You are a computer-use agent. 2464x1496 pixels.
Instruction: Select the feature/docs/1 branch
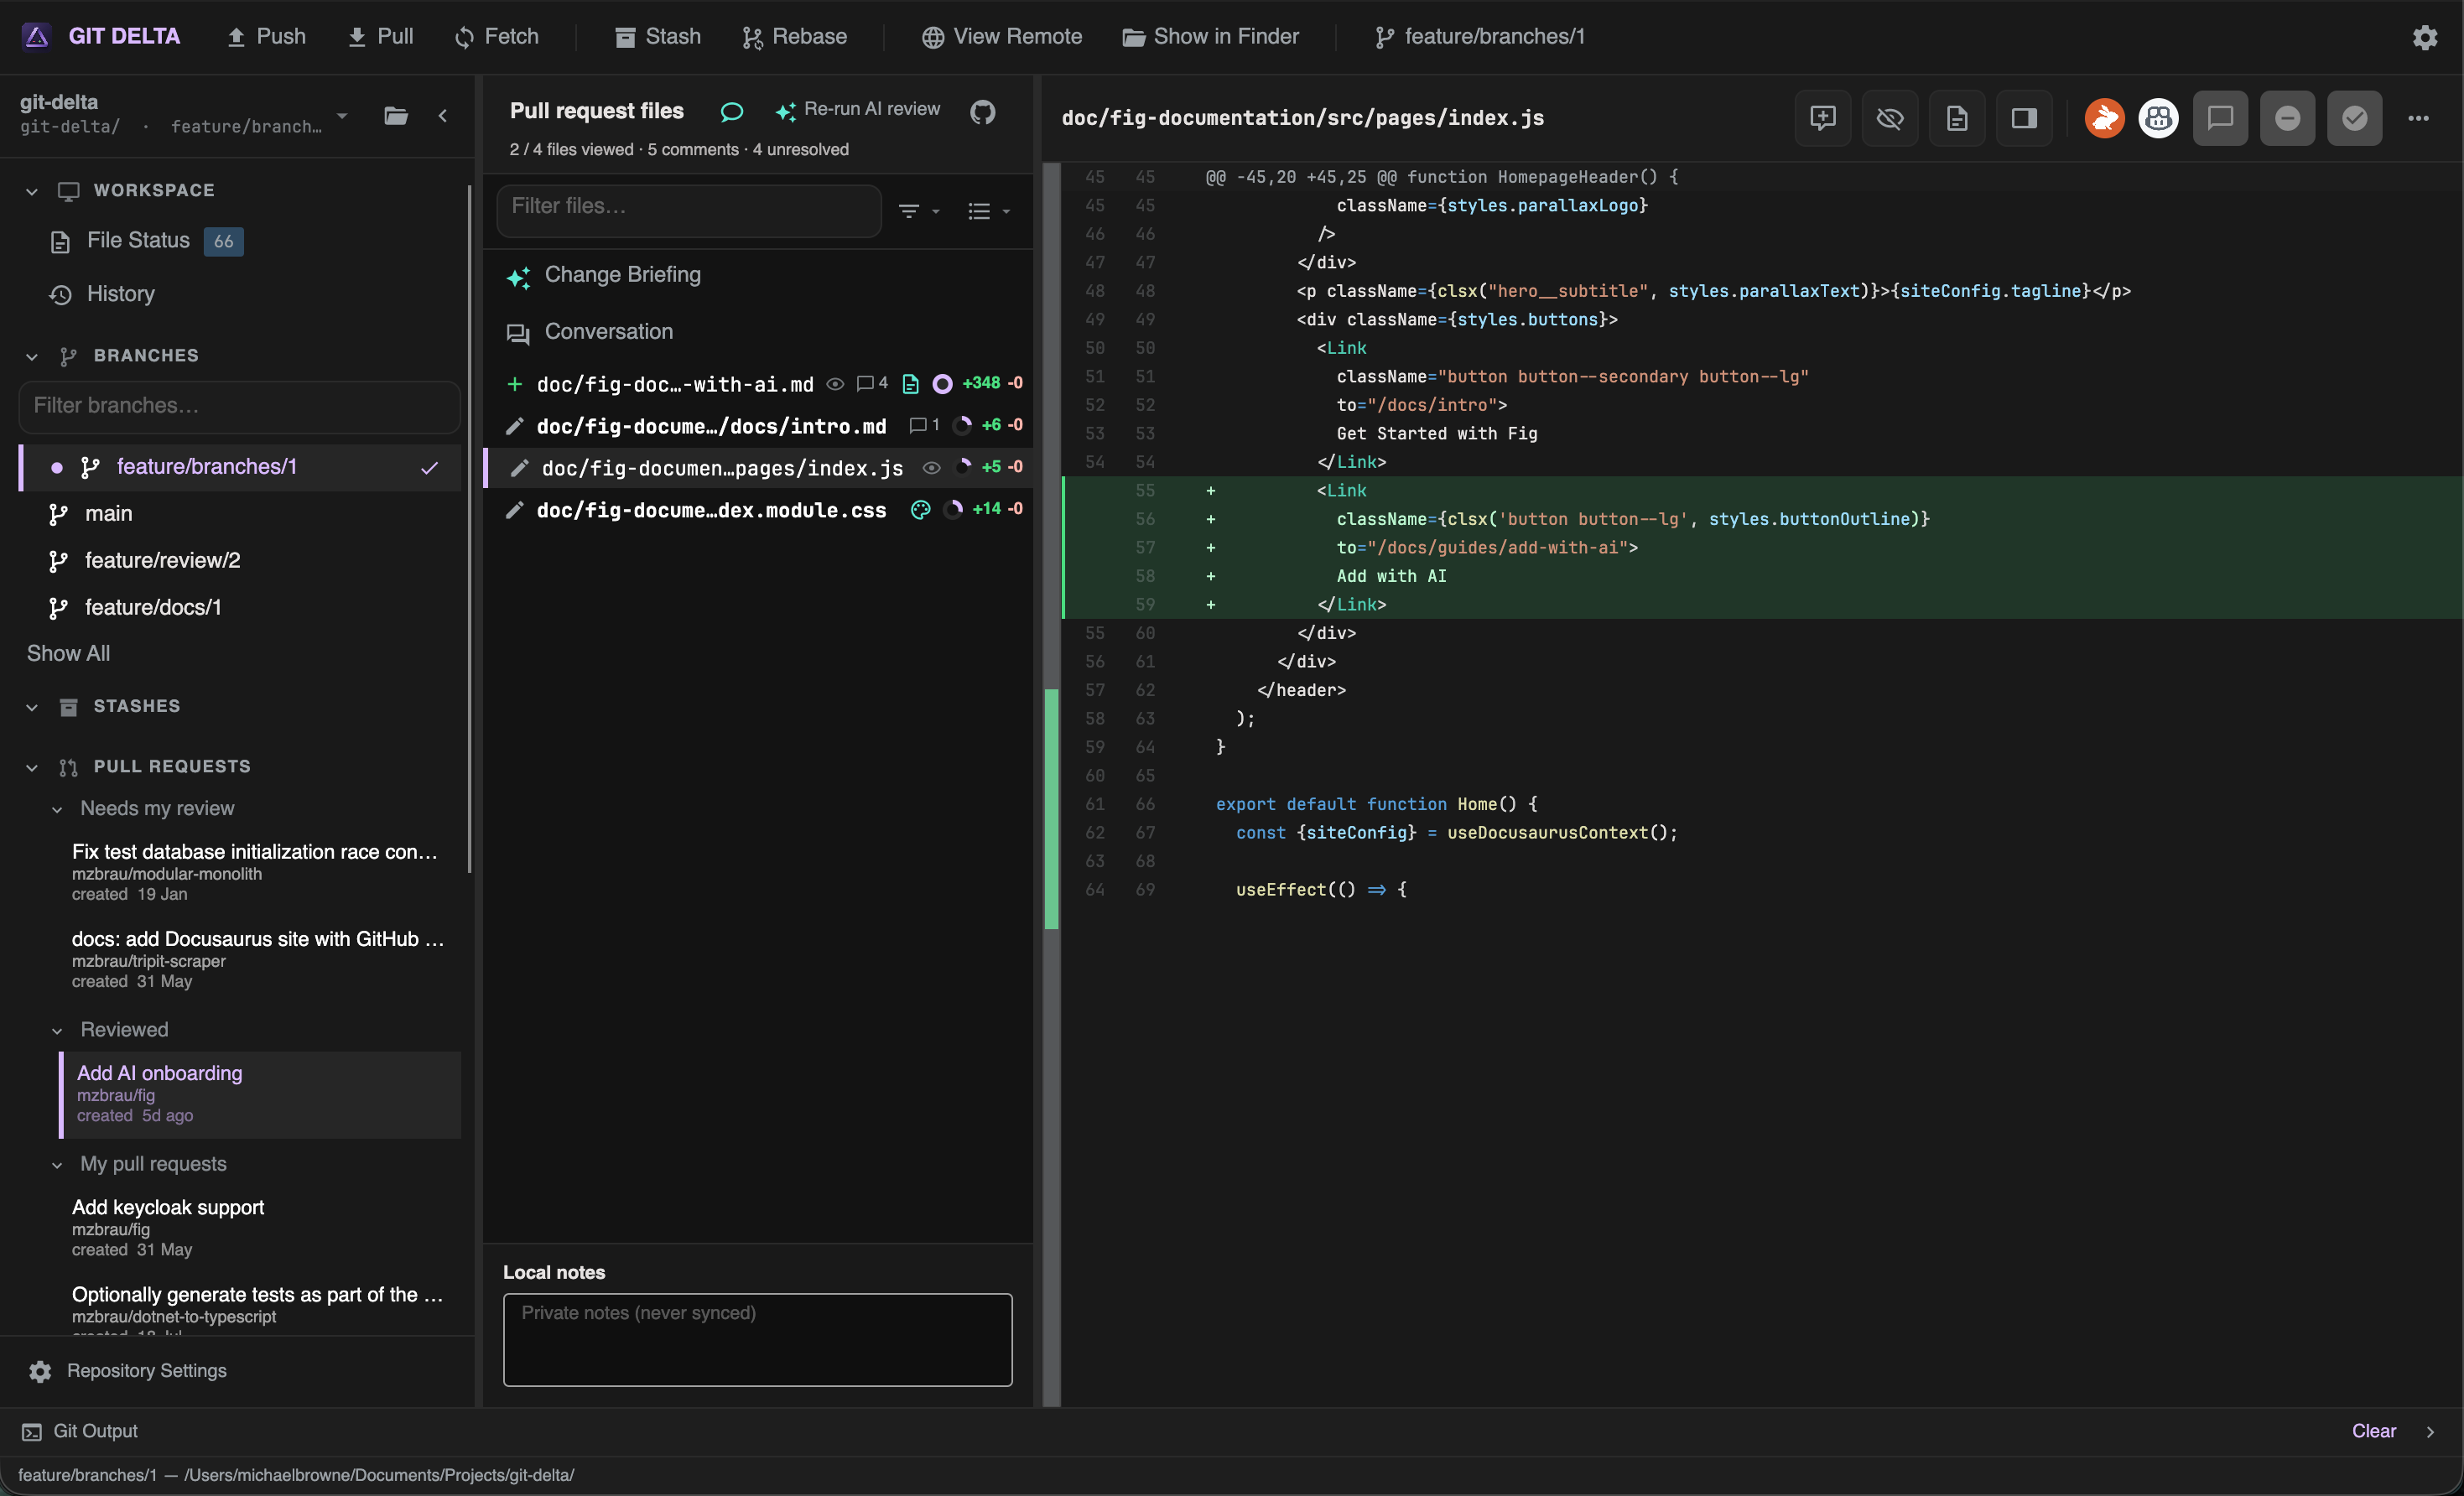click(x=240, y=607)
